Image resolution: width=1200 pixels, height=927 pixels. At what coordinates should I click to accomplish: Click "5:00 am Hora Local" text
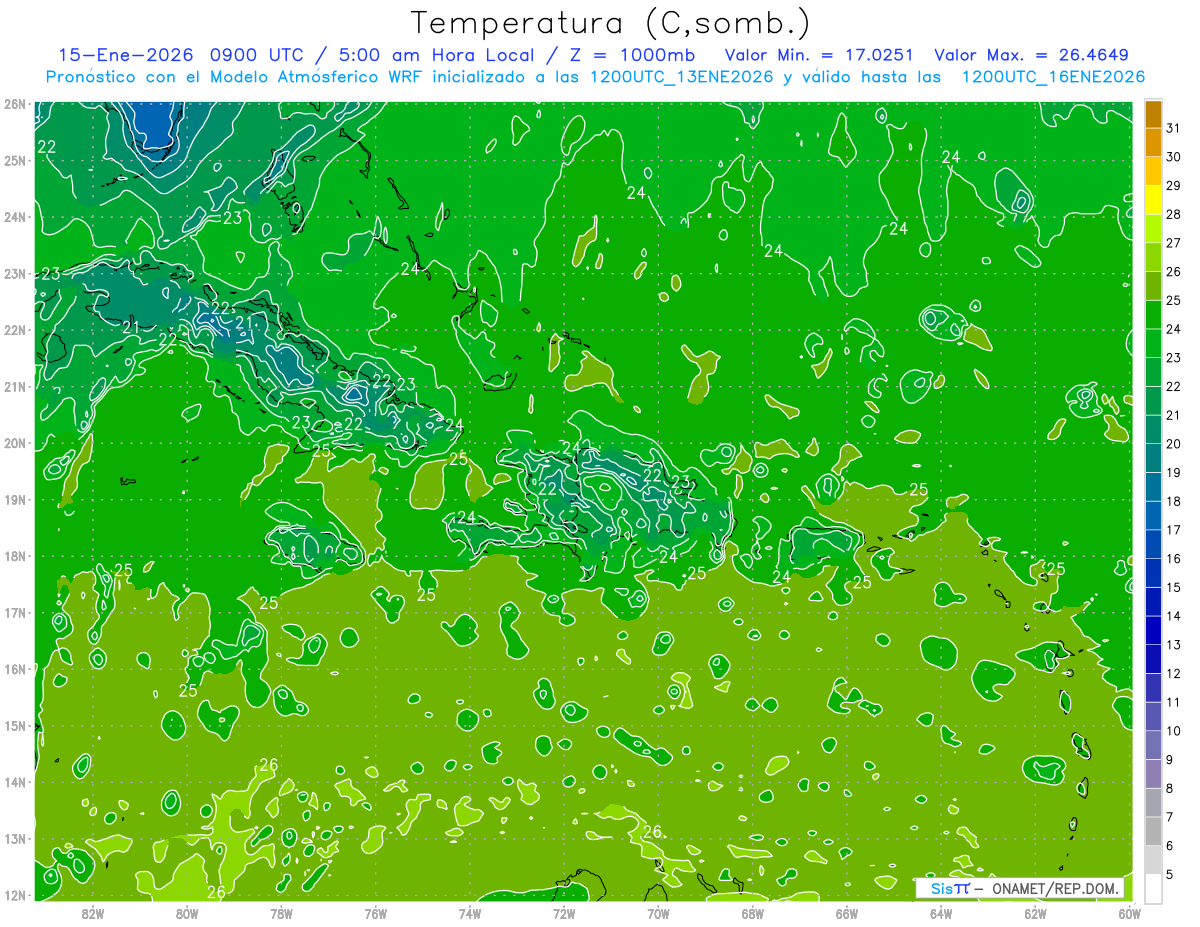pos(437,55)
